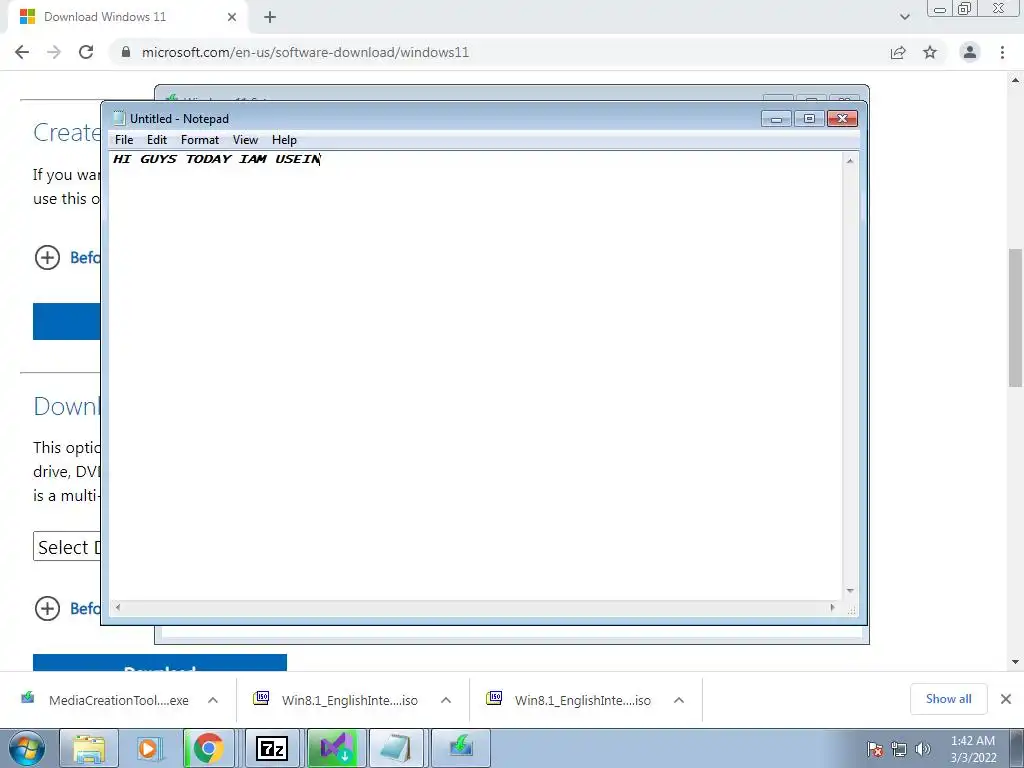Screen dimensions: 1024x768
Task: Open Notepad File menu
Action: (124, 140)
